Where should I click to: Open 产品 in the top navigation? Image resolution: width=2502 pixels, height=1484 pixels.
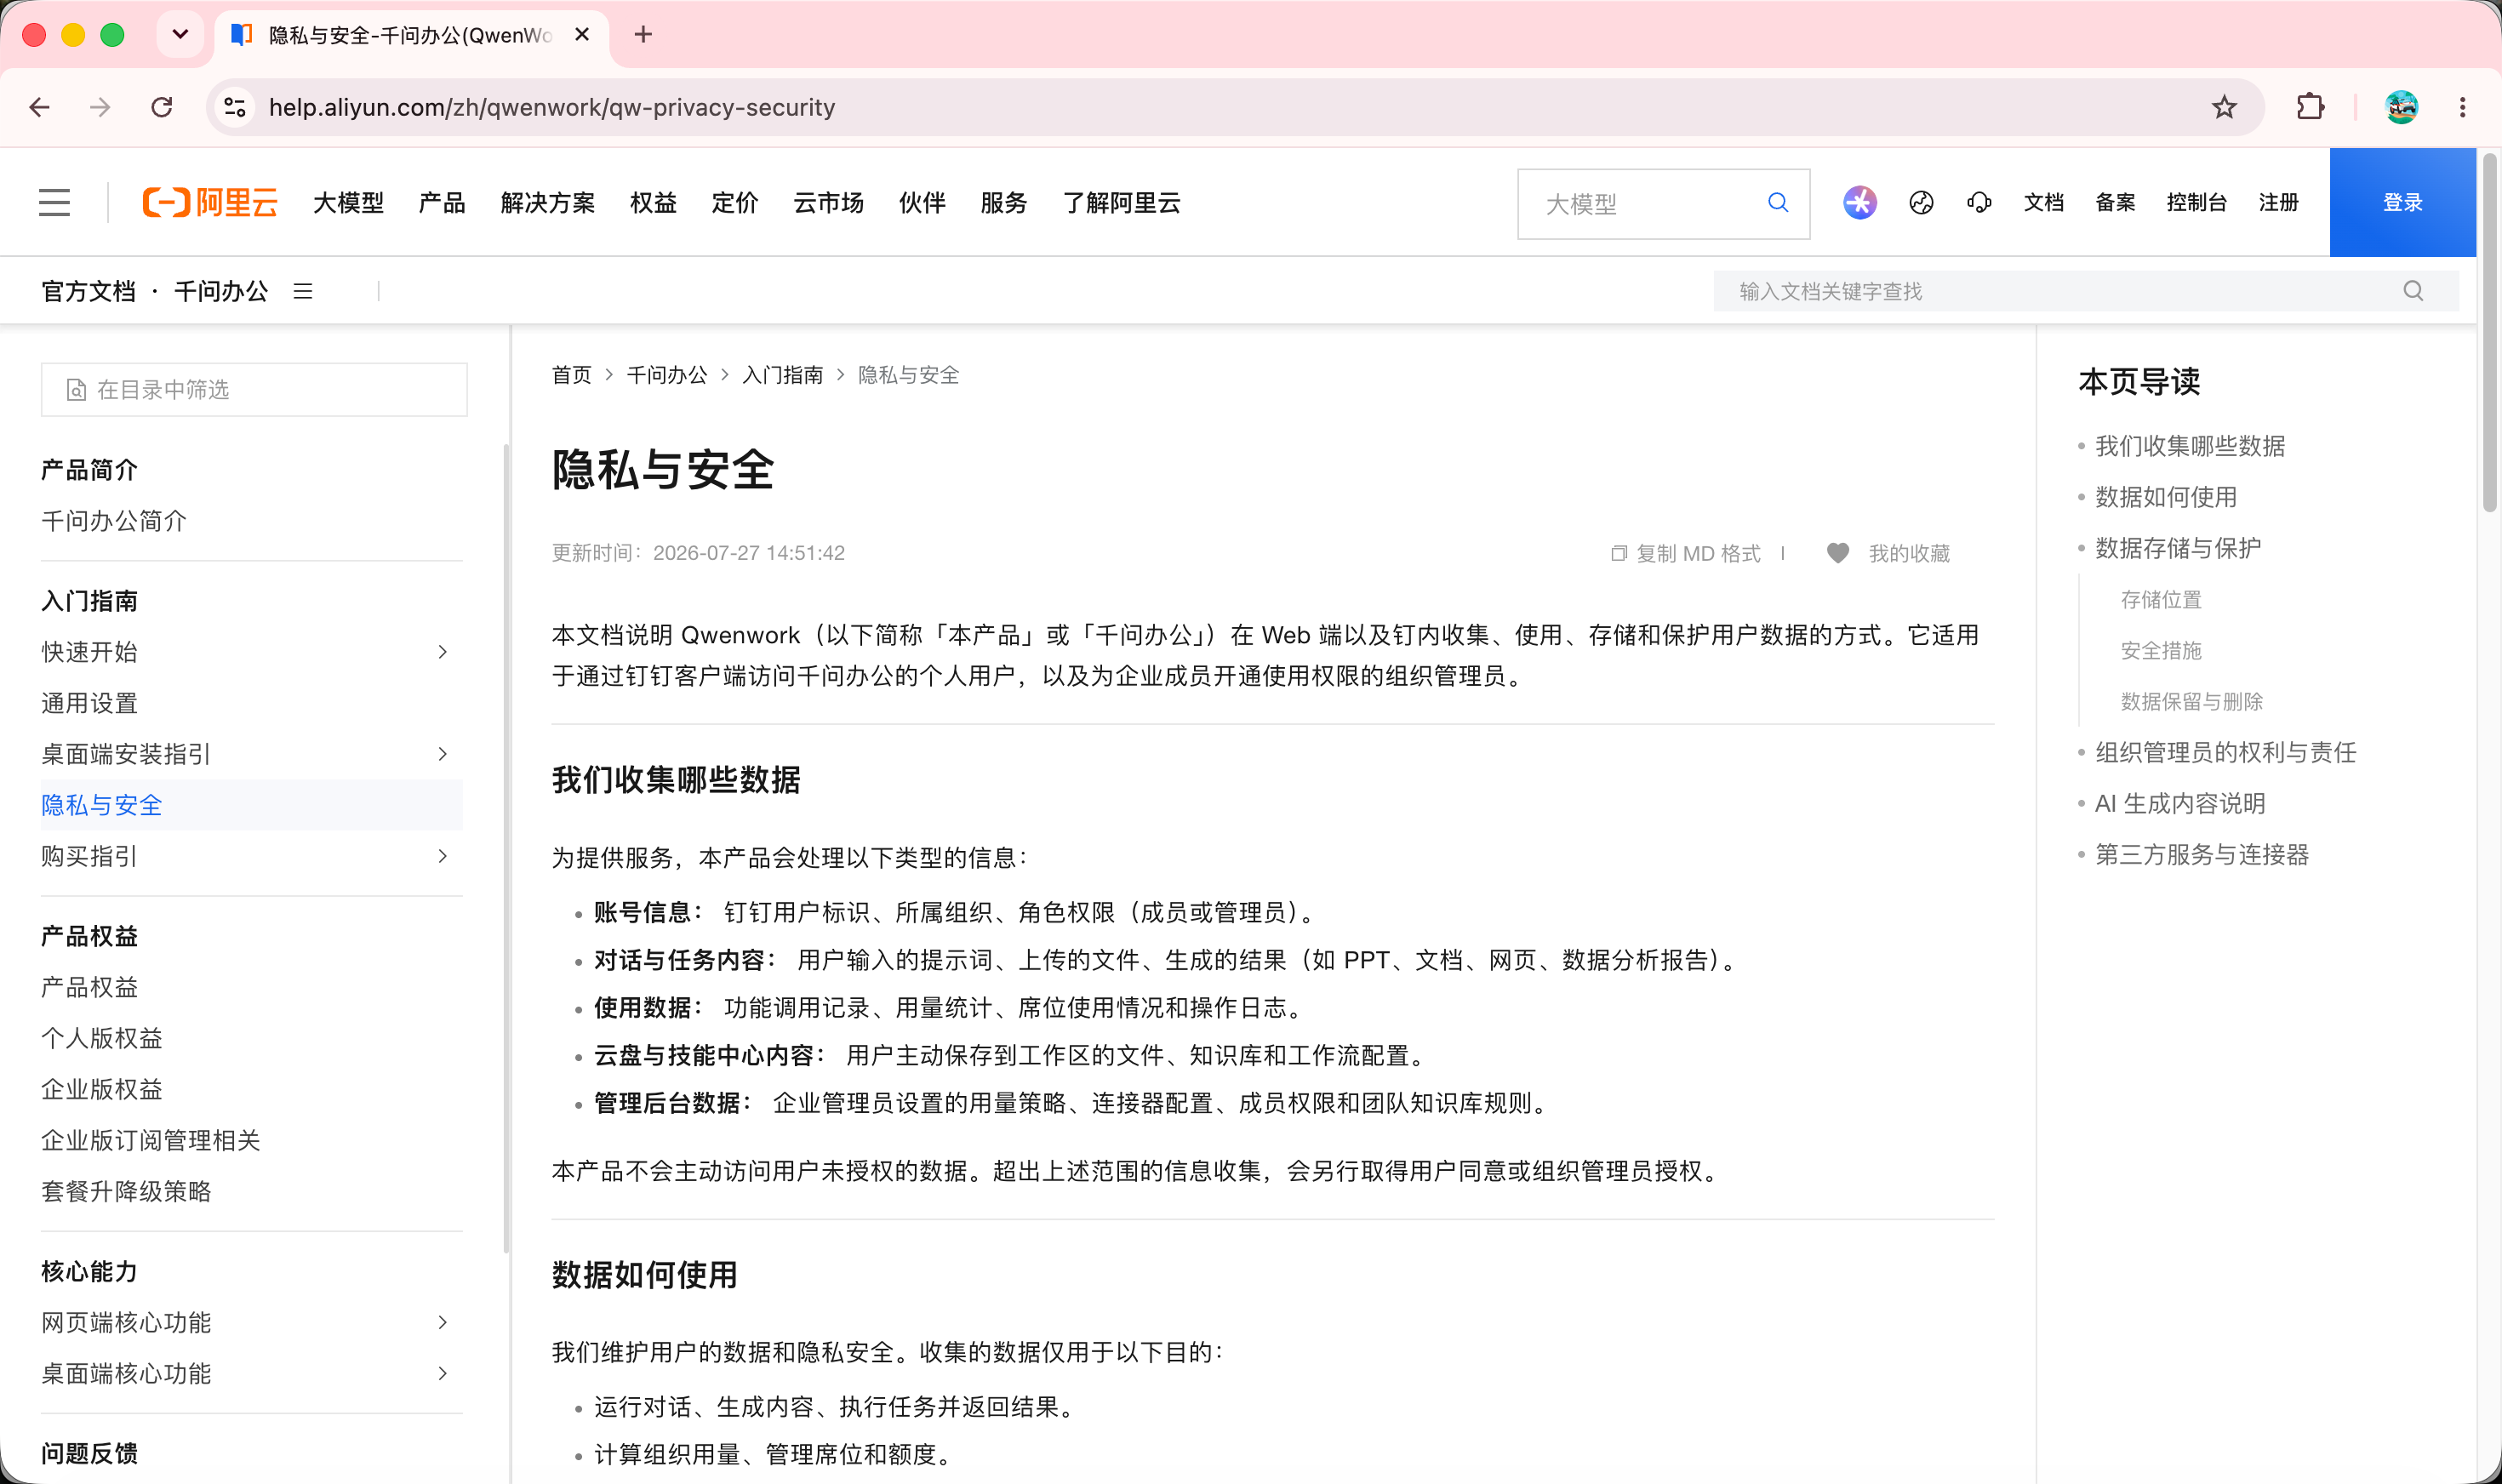click(x=442, y=203)
